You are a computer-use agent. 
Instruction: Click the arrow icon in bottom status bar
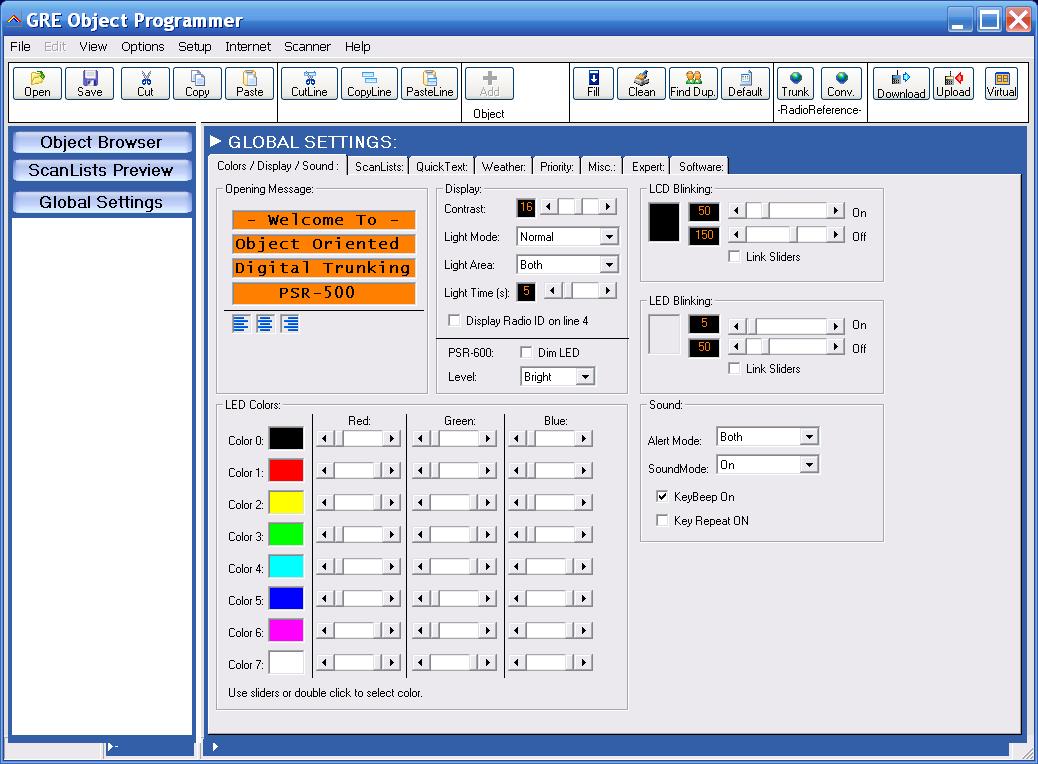click(215, 747)
